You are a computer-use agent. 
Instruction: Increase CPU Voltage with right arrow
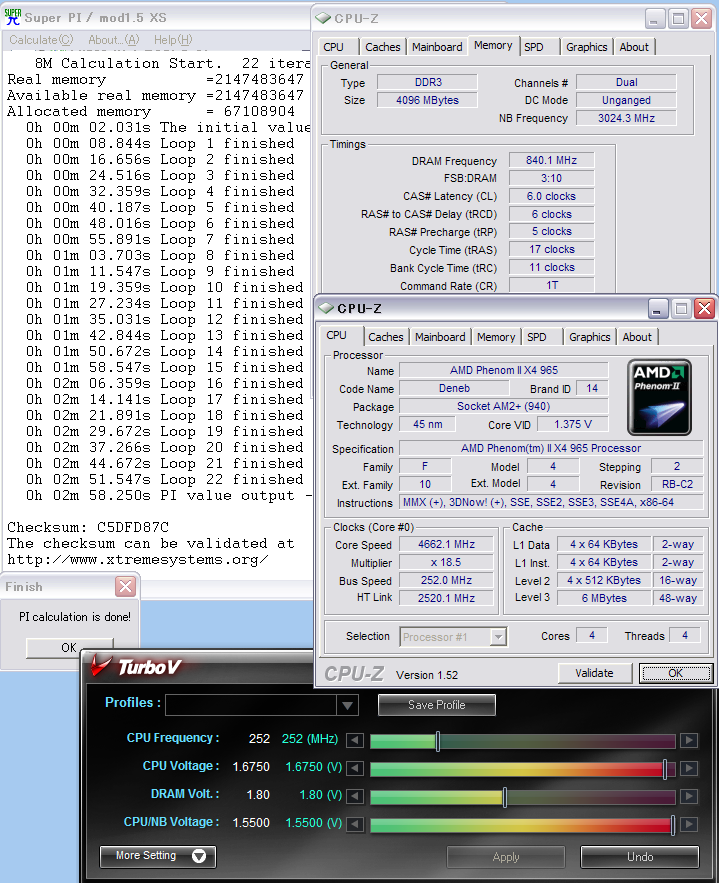coord(689,768)
